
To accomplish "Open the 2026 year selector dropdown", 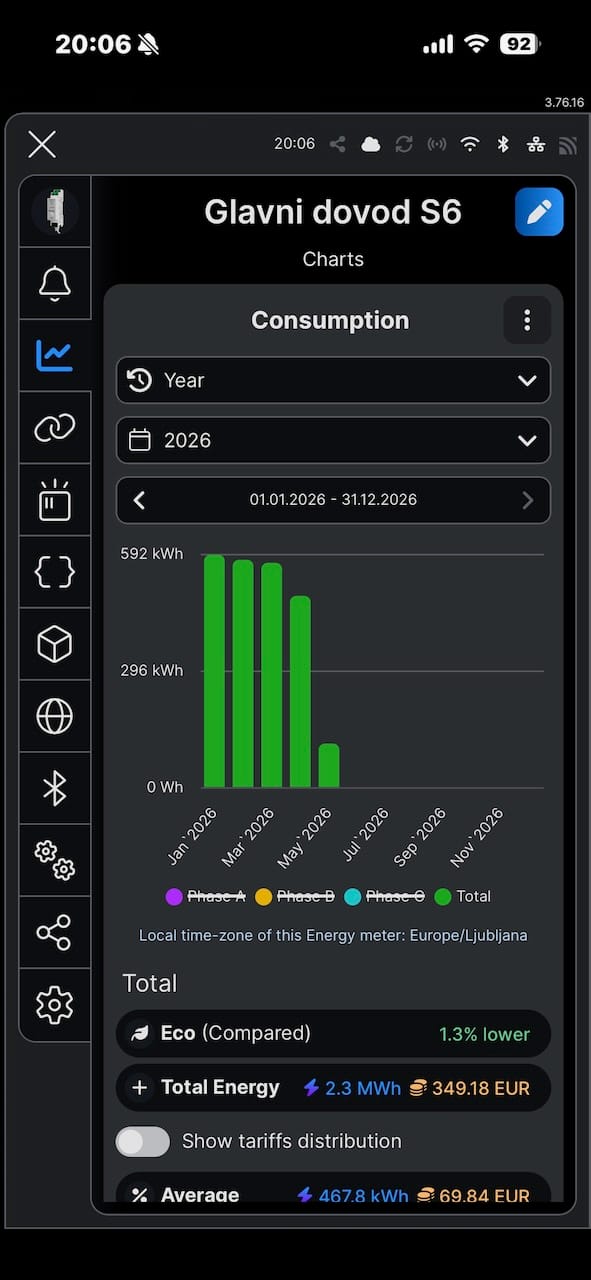I will point(333,440).
